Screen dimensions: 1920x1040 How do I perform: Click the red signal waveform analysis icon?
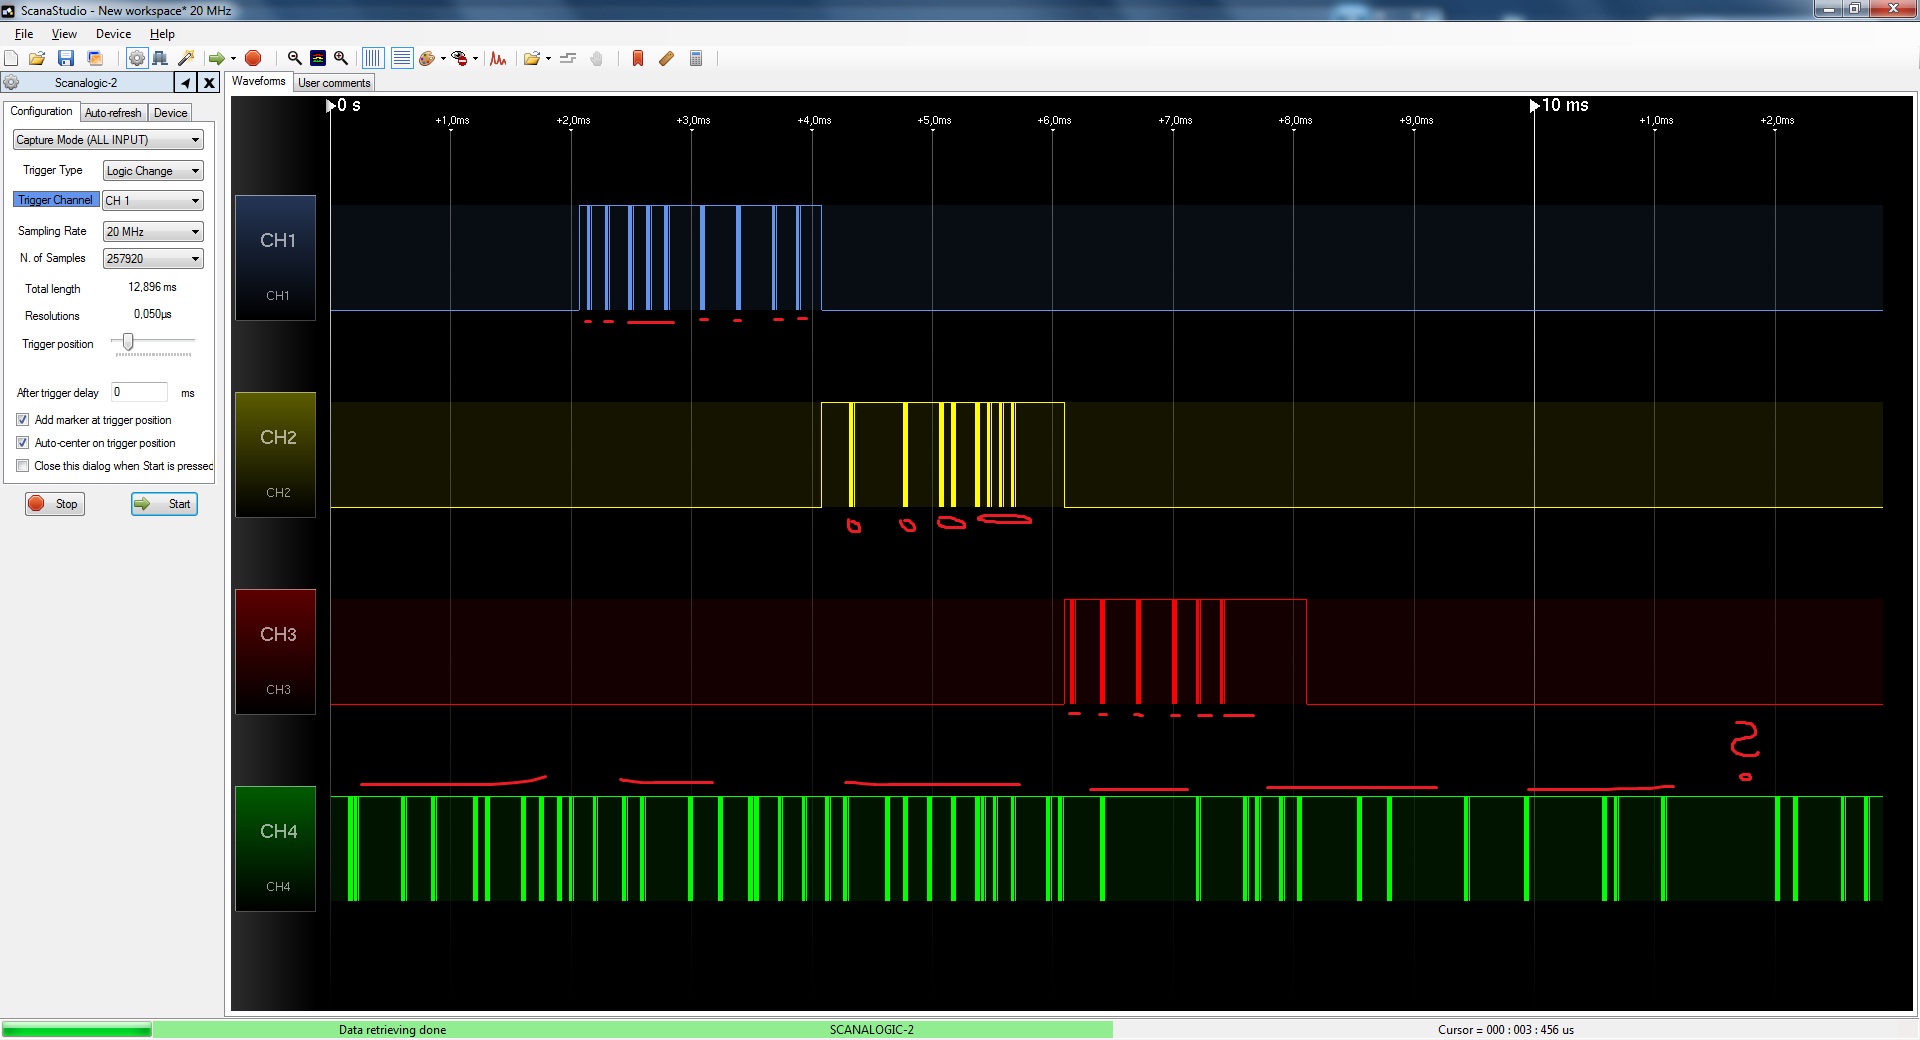pyautogui.click(x=498, y=58)
